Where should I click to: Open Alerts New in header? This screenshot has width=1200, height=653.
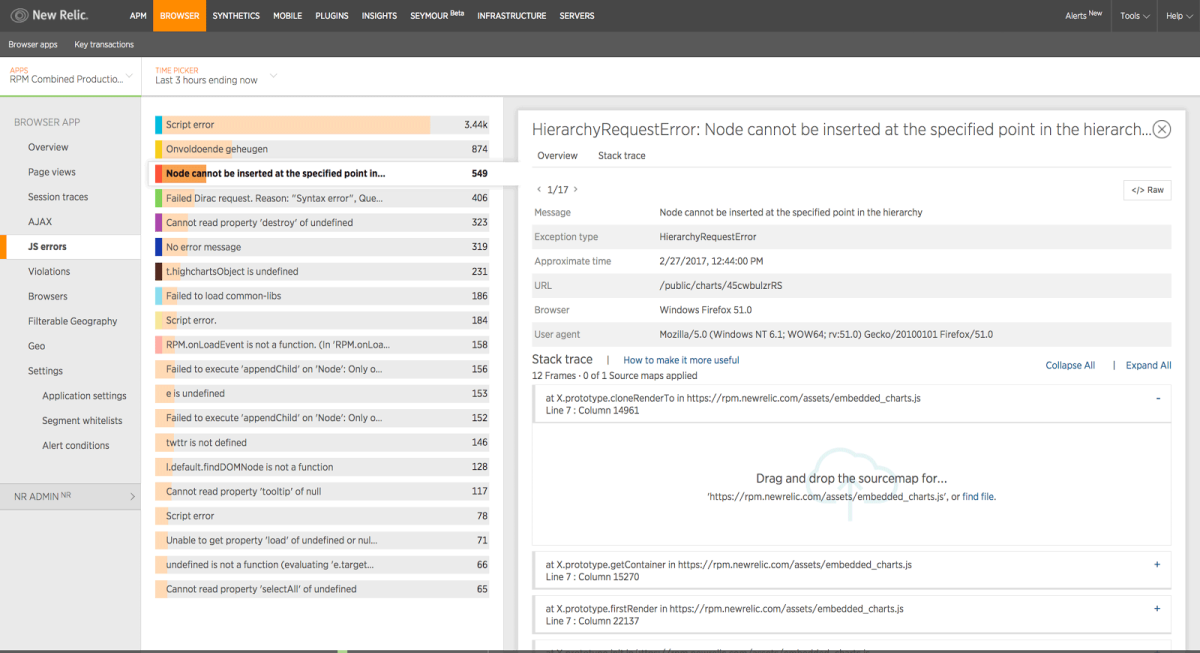(1084, 16)
